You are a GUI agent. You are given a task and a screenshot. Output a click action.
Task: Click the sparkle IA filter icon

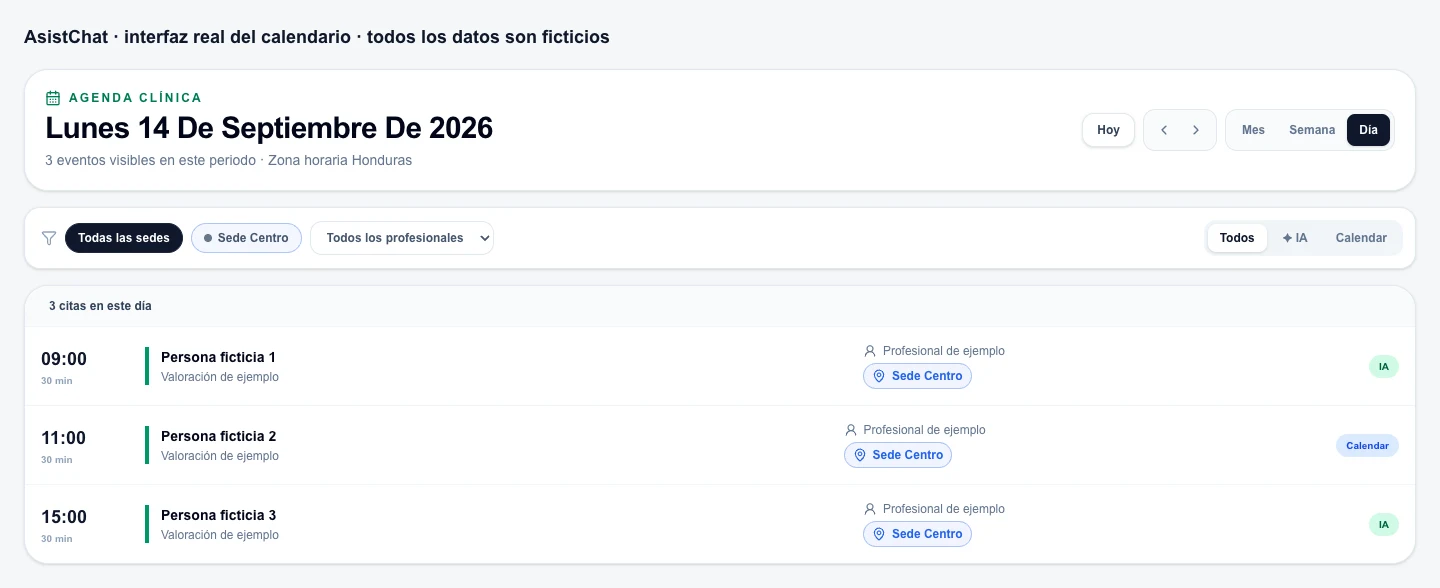point(1287,238)
